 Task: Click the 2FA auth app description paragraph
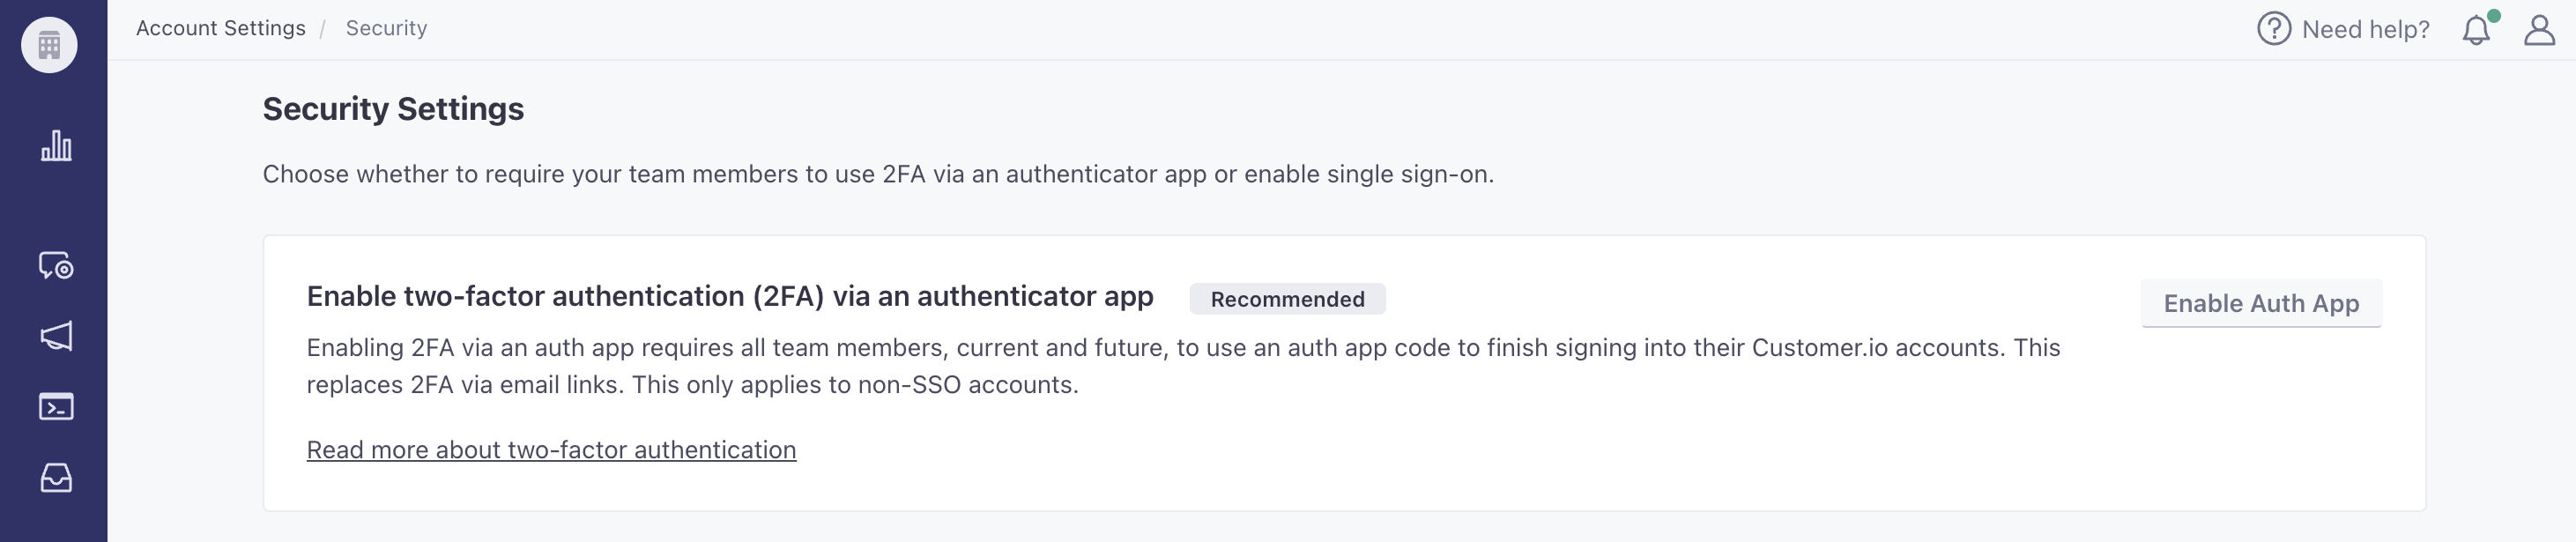(x=1183, y=366)
